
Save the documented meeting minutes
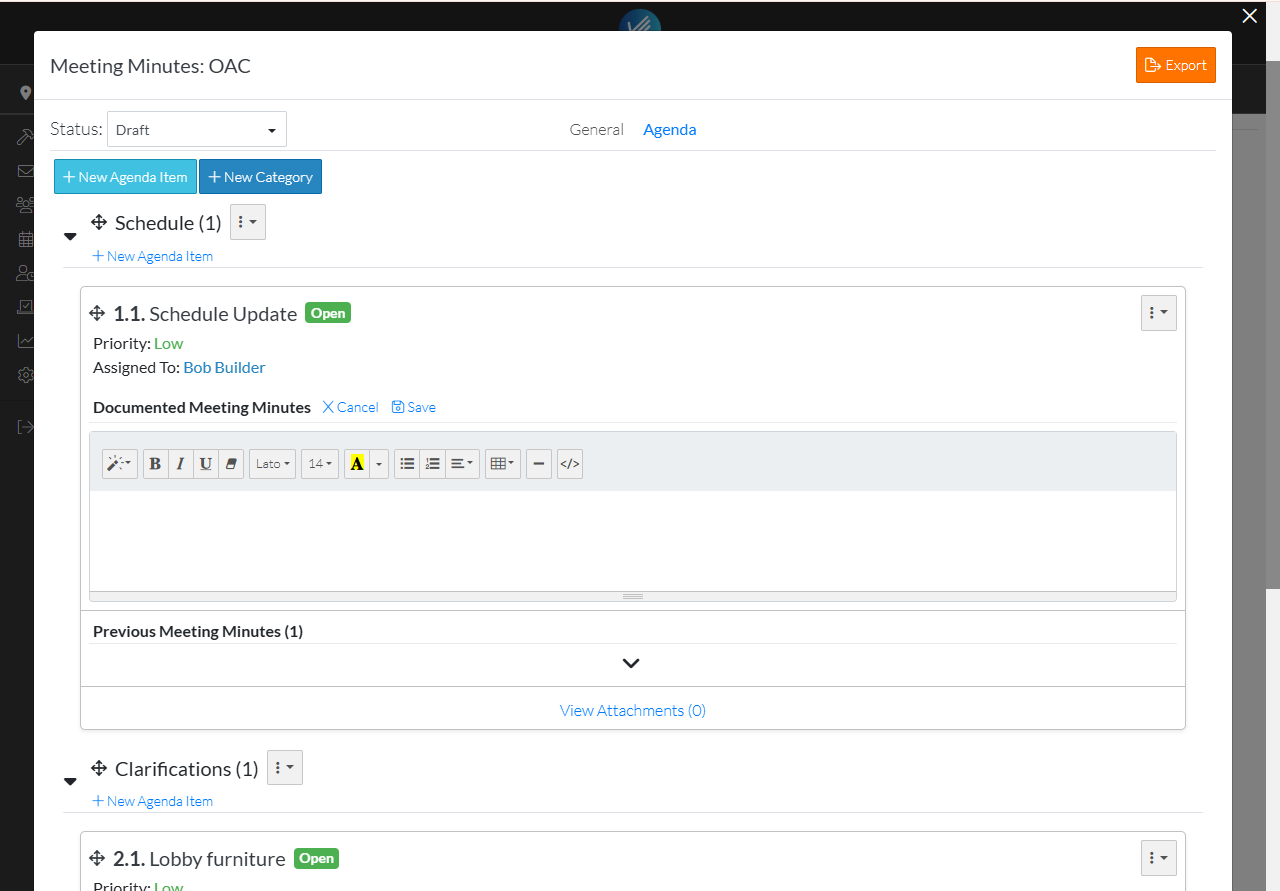[414, 407]
